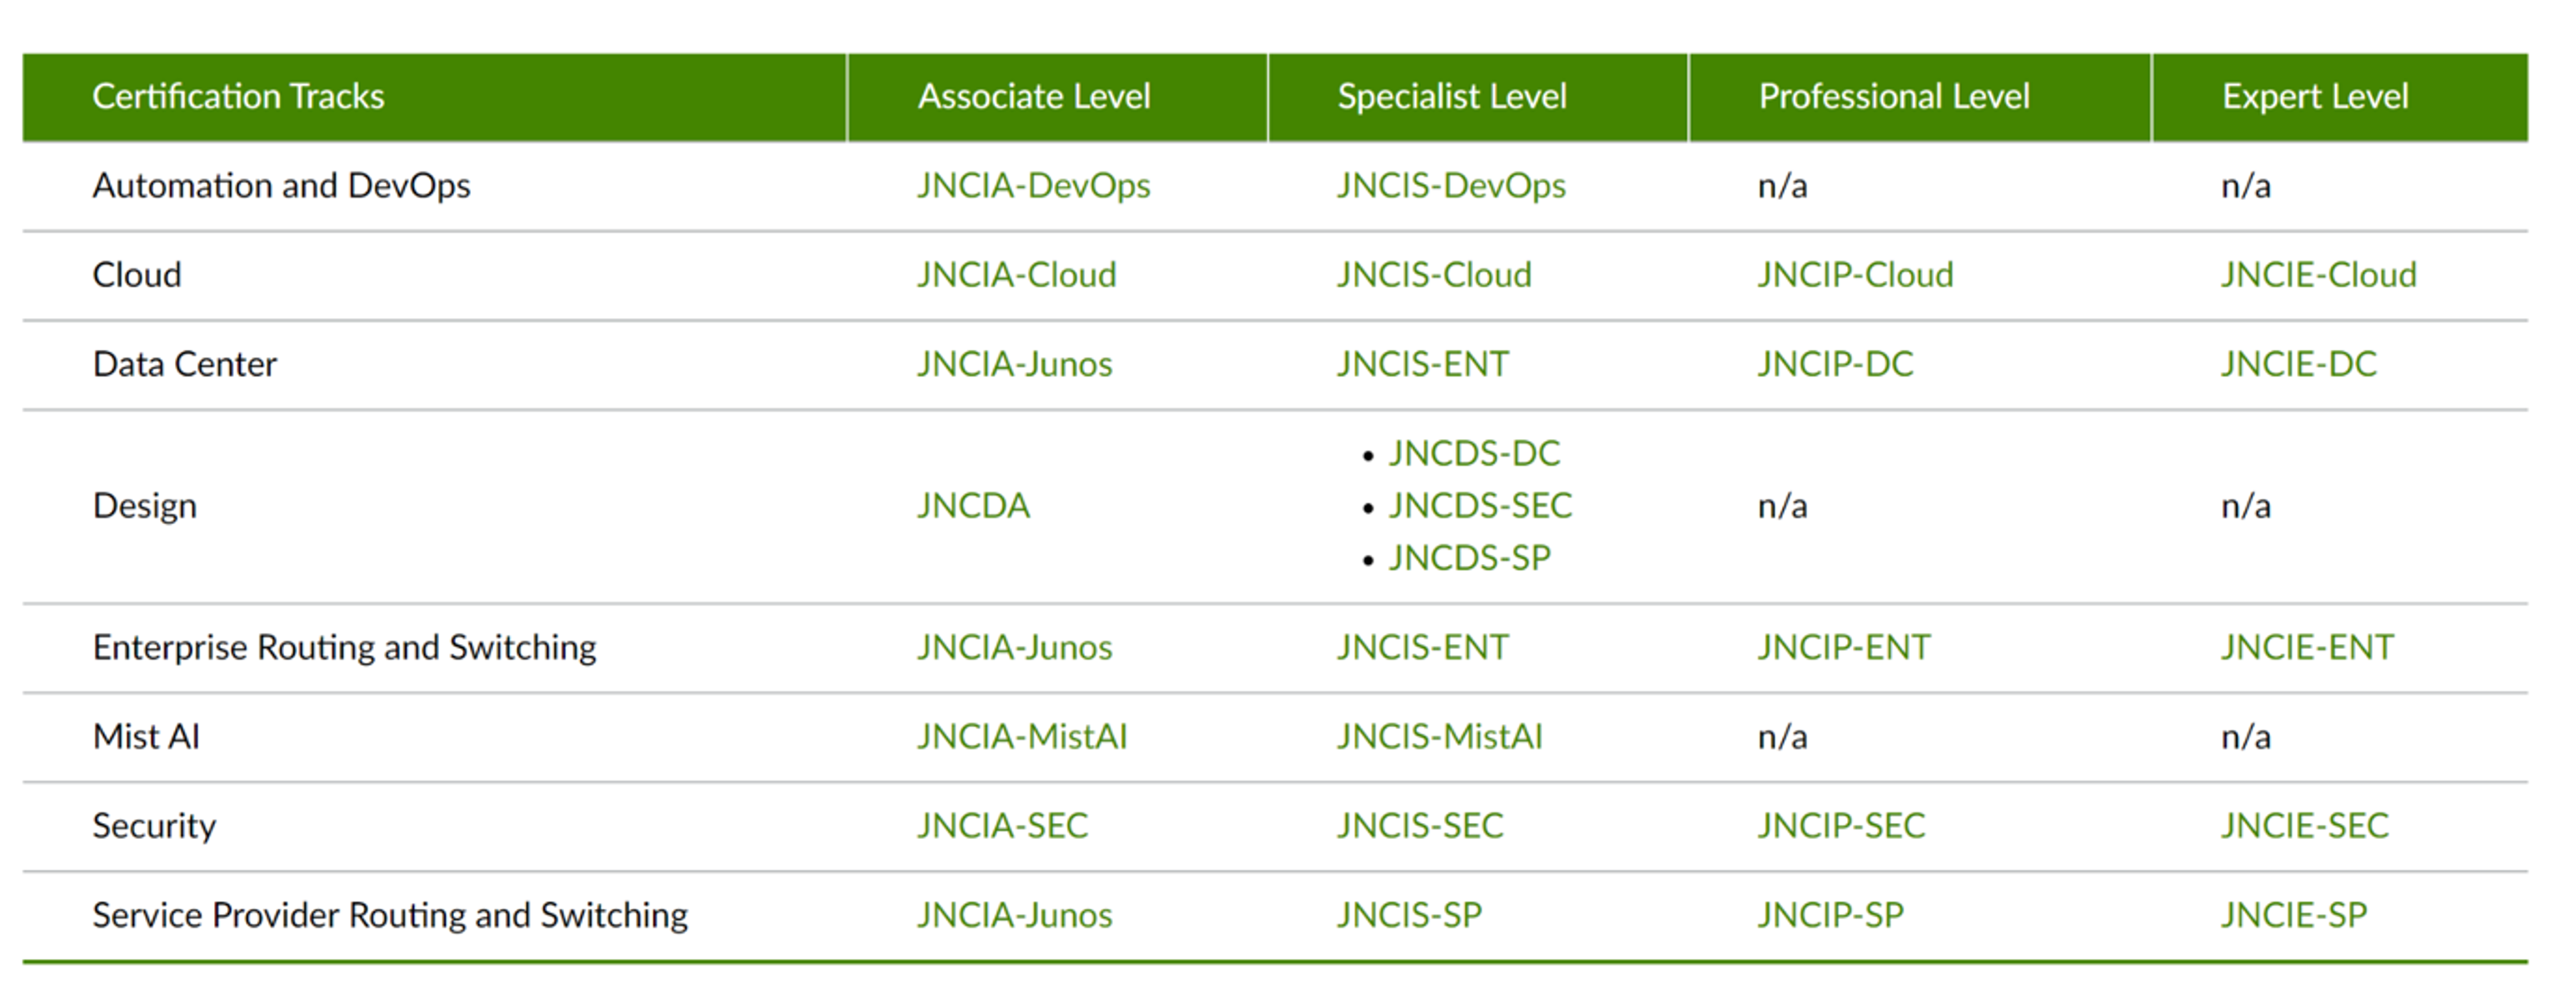The height and width of the screenshot is (1008, 2576).
Task: Select the JNCIE-SEC expert link
Action: (x=2304, y=826)
